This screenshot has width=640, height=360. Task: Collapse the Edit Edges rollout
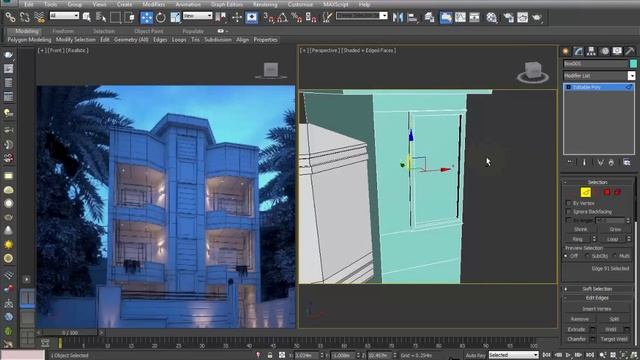coord(598,298)
